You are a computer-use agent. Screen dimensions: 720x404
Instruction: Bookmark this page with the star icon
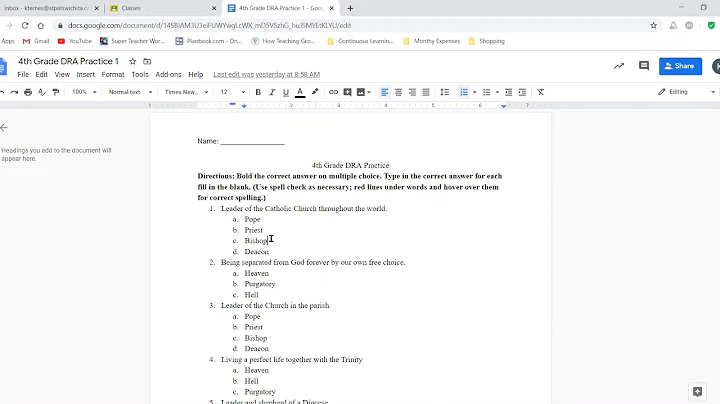653,25
